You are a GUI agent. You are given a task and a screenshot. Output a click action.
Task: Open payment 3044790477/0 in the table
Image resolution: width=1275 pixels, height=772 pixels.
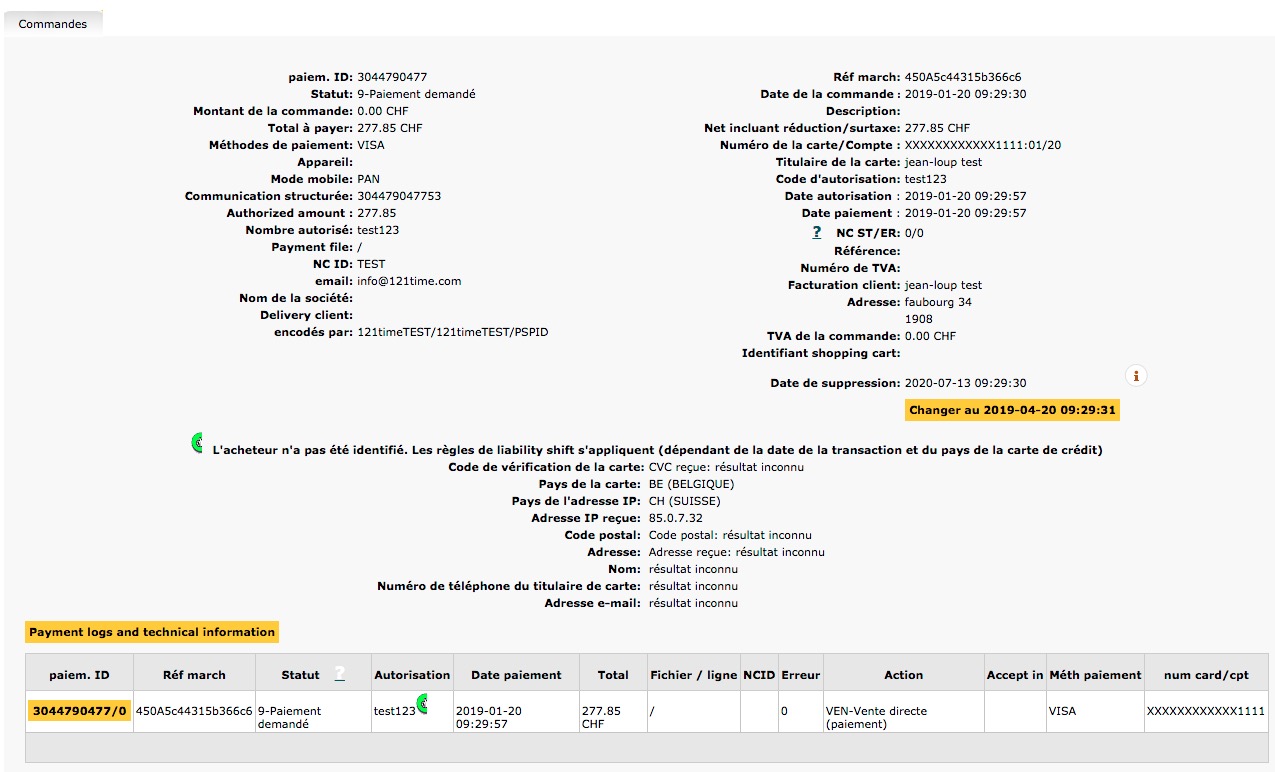click(x=80, y=711)
